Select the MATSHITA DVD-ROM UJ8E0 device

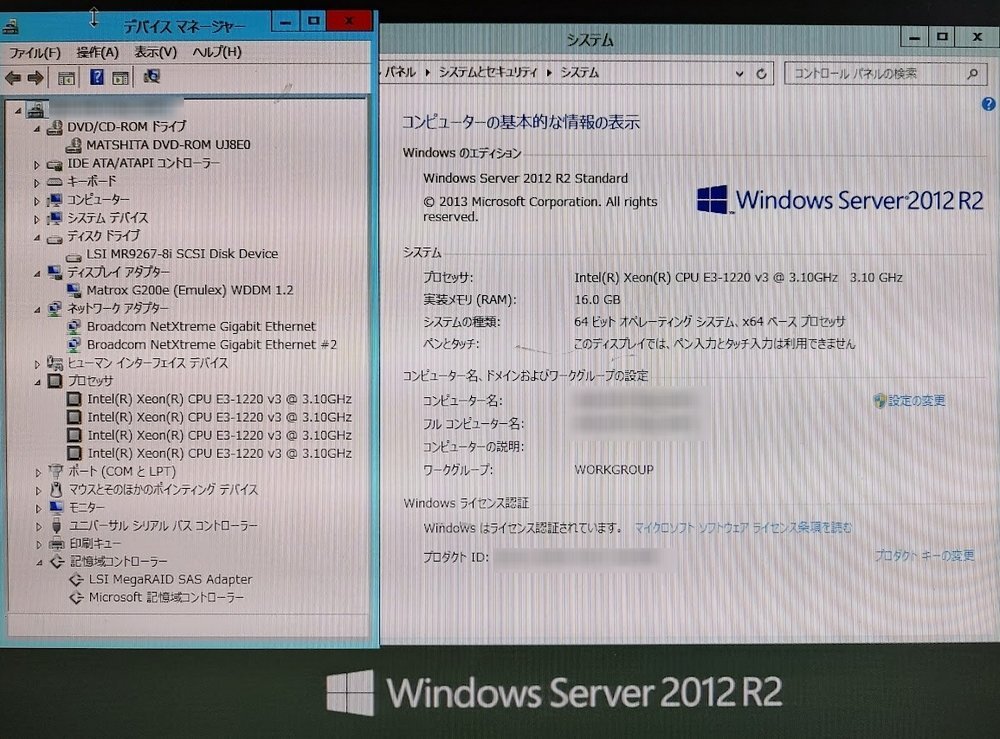tap(168, 145)
